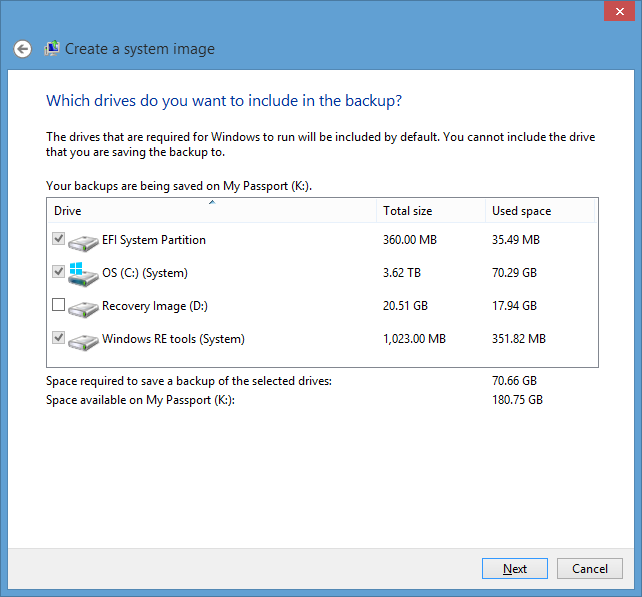Select the Windows RE tools (System) label
This screenshot has height=597, width=642.
(173, 339)
